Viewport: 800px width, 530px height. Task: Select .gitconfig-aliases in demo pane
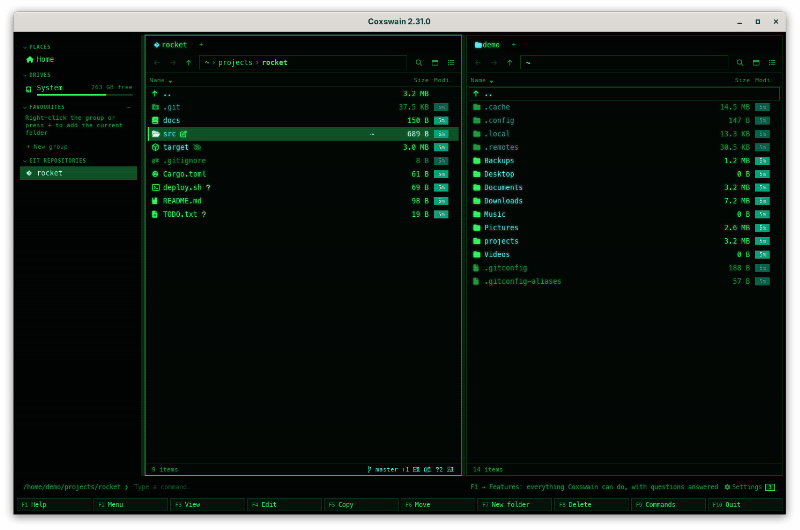[x=624, y=282]
